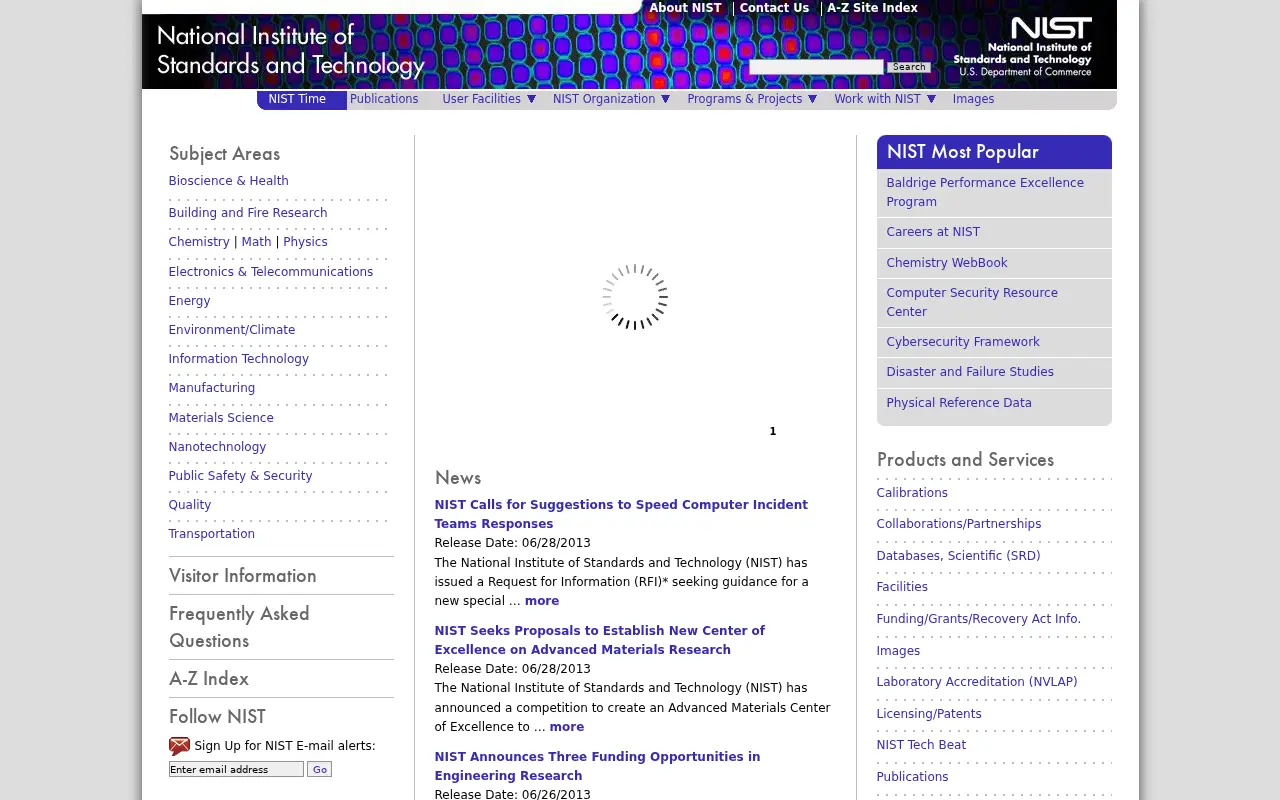Open the A-Z Index sidebar heading
1280x800 pixels.
[209, 679]
